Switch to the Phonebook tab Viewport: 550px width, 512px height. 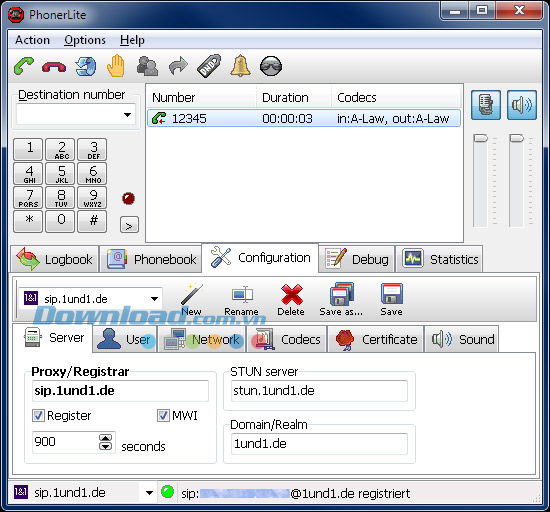tap(151, 259)
